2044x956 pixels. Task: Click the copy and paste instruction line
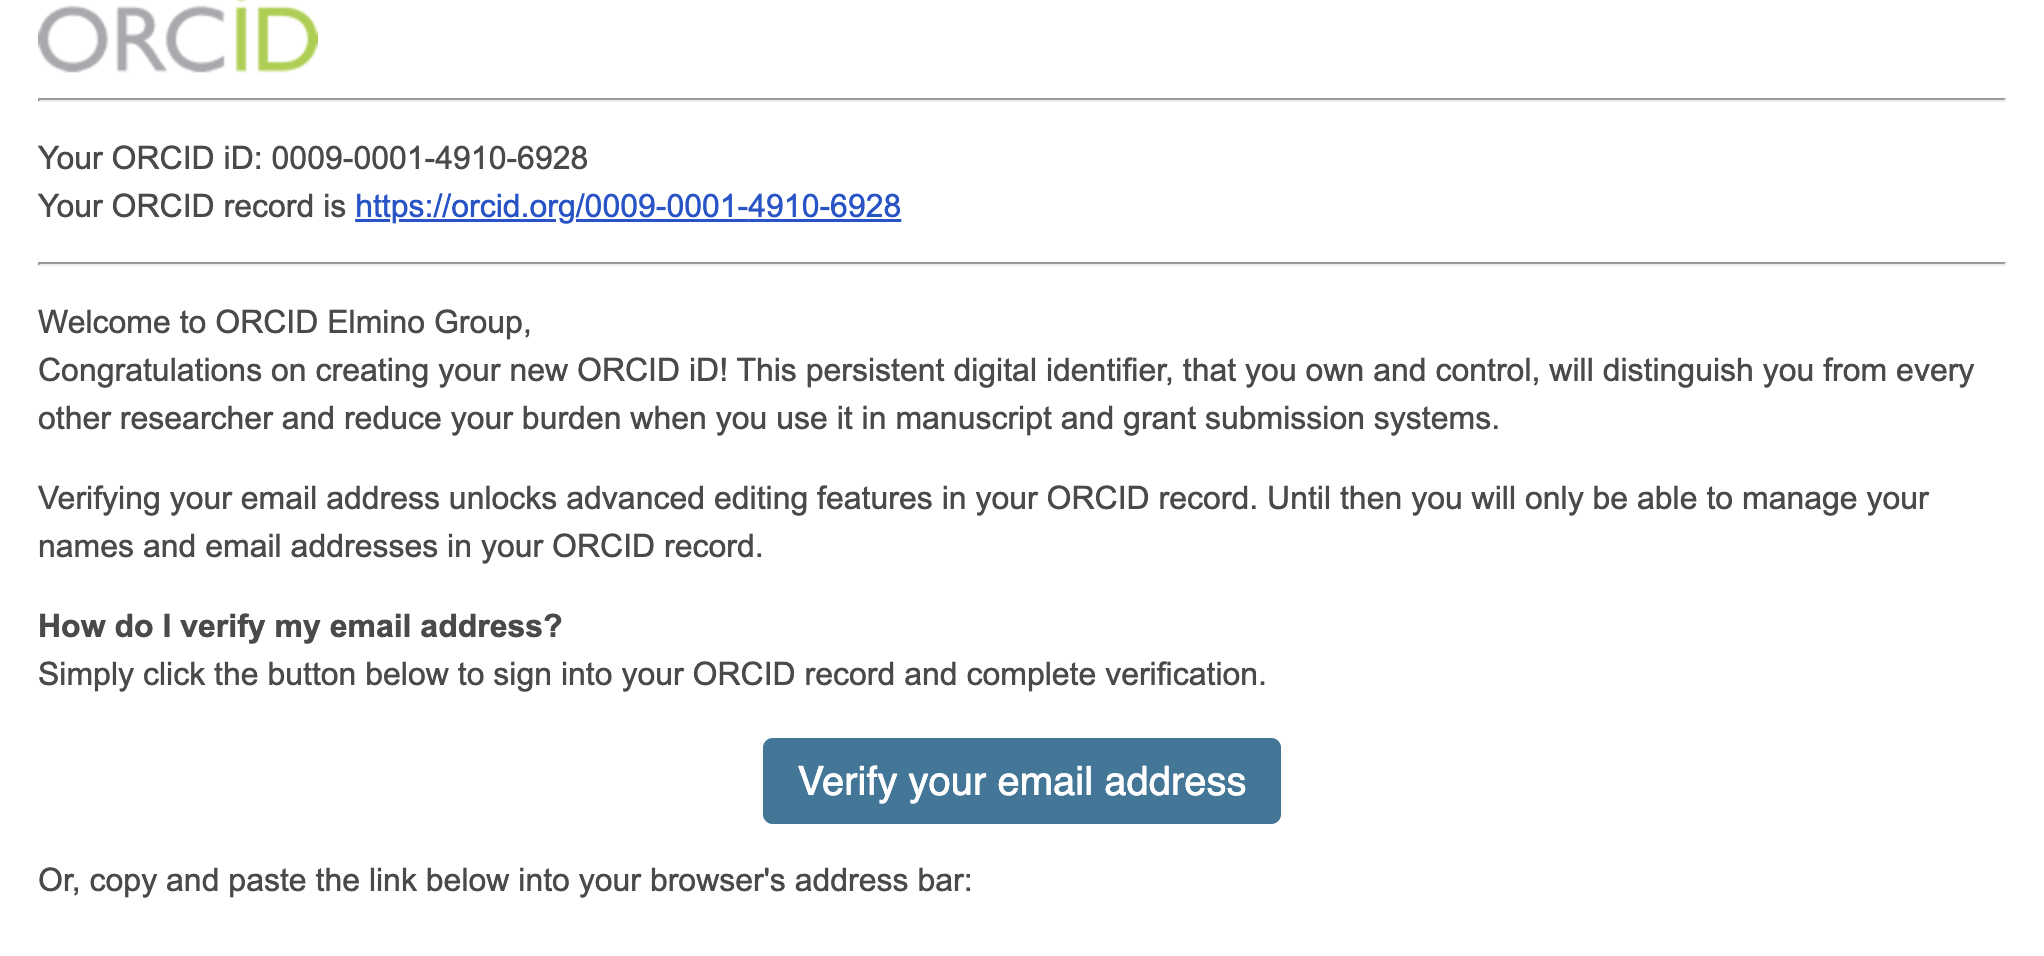(x=507, y=881)
